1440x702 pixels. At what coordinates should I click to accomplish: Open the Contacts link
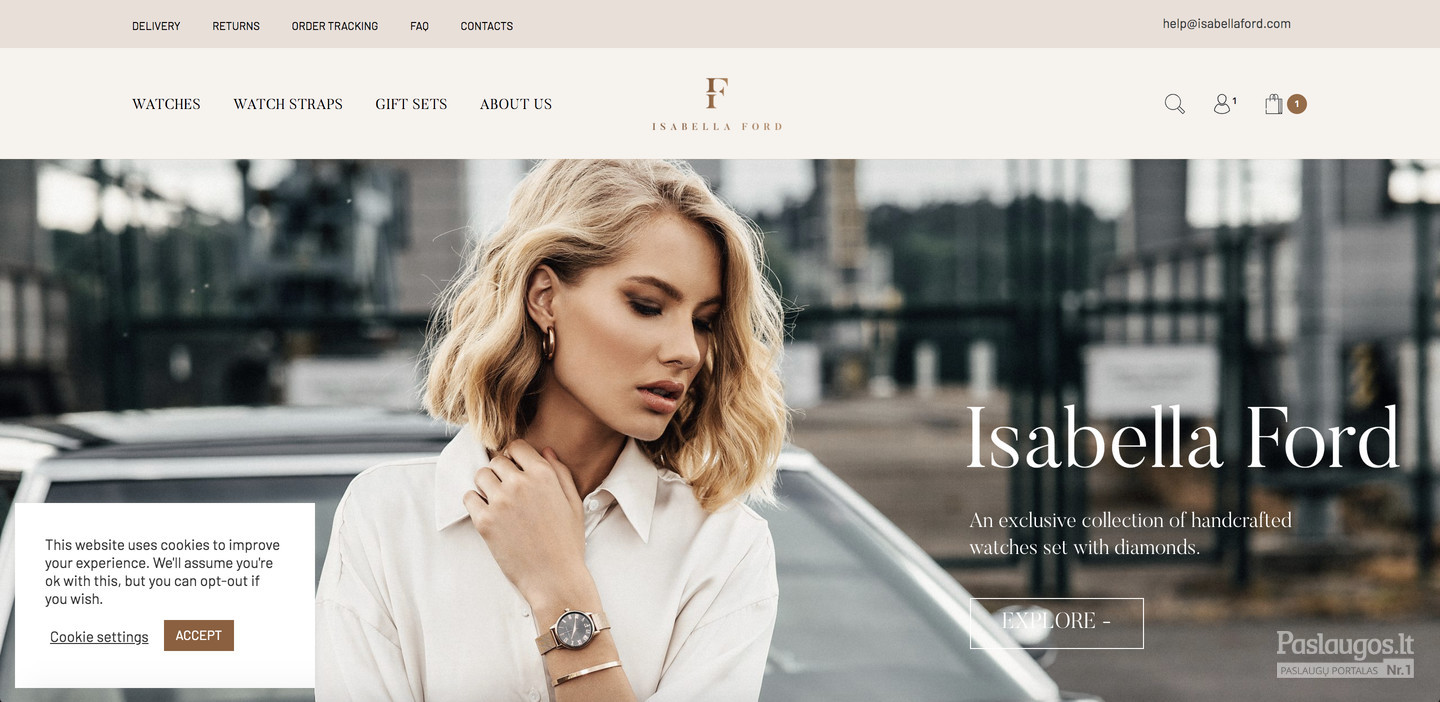click(487, 26)
